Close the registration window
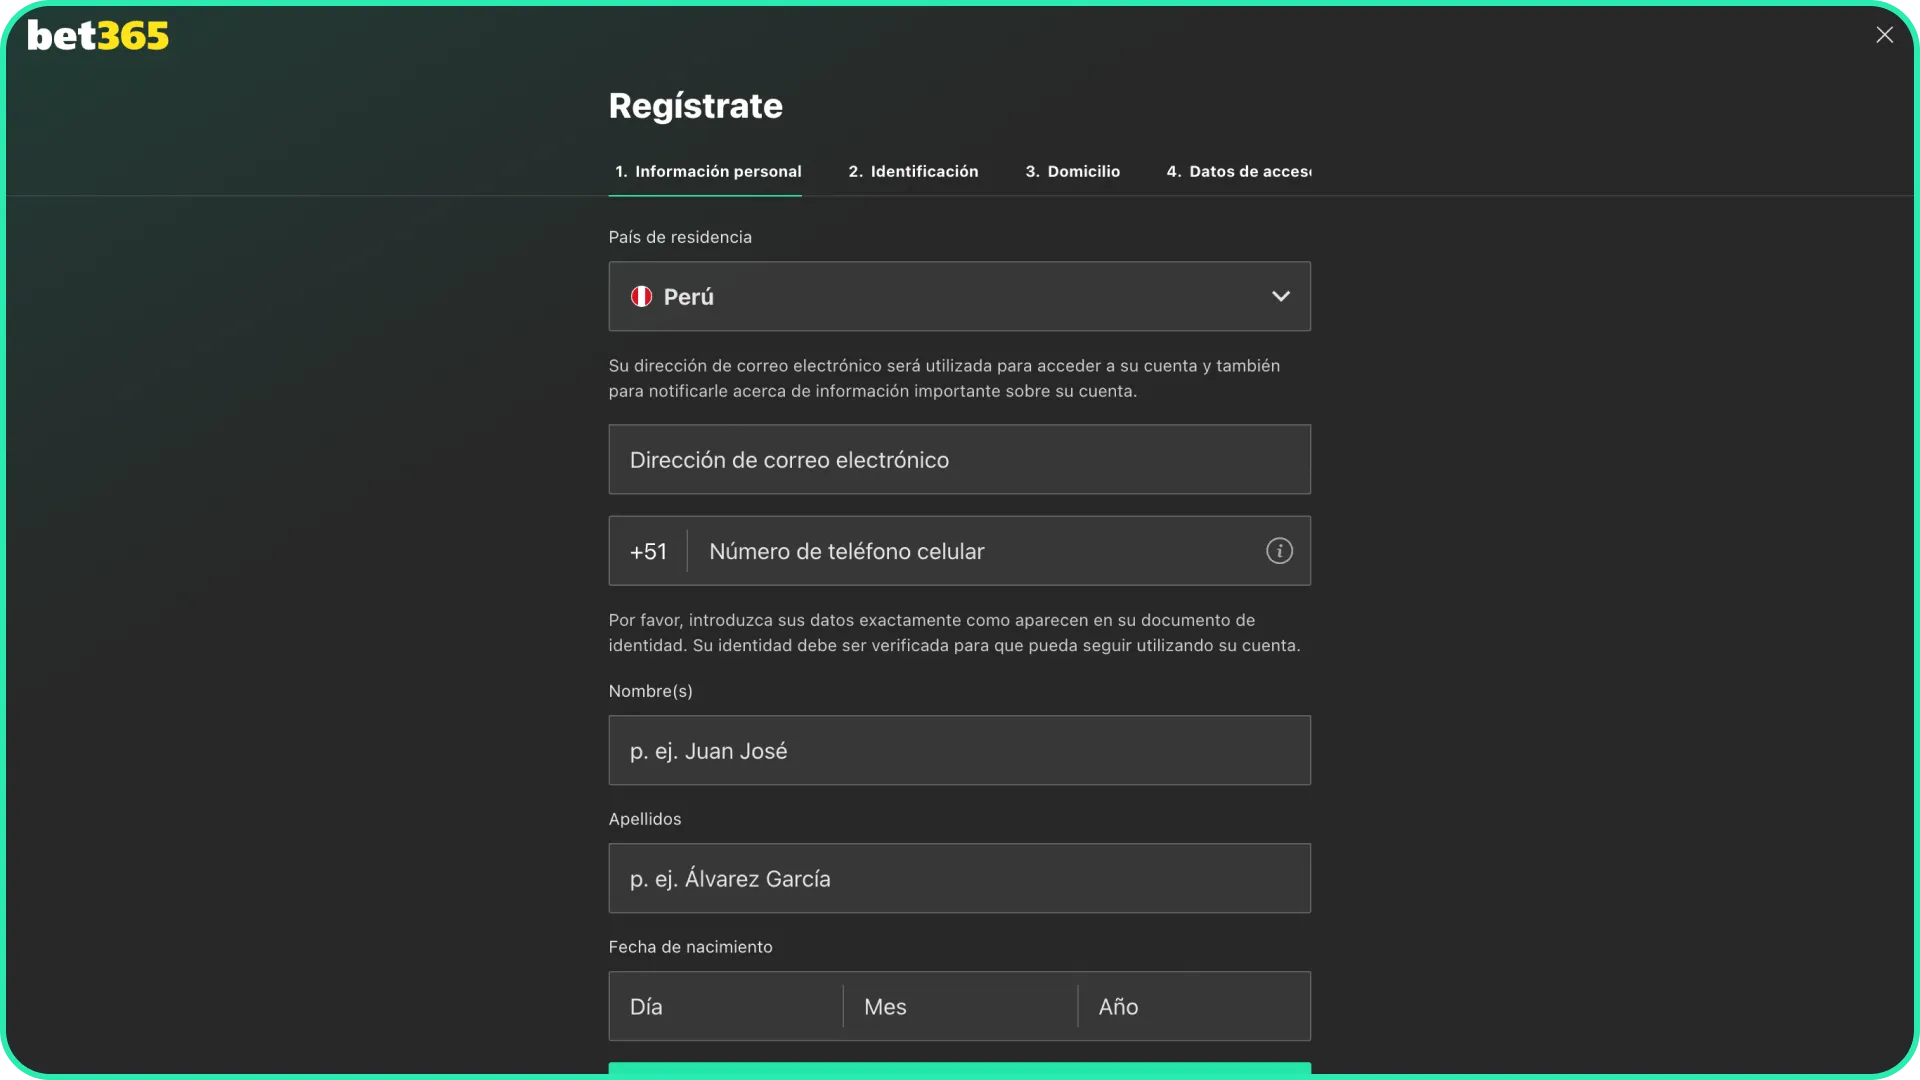The width and height of the screenshot is (1920, 1080). pyautogui.click(x=1885, y=34)
